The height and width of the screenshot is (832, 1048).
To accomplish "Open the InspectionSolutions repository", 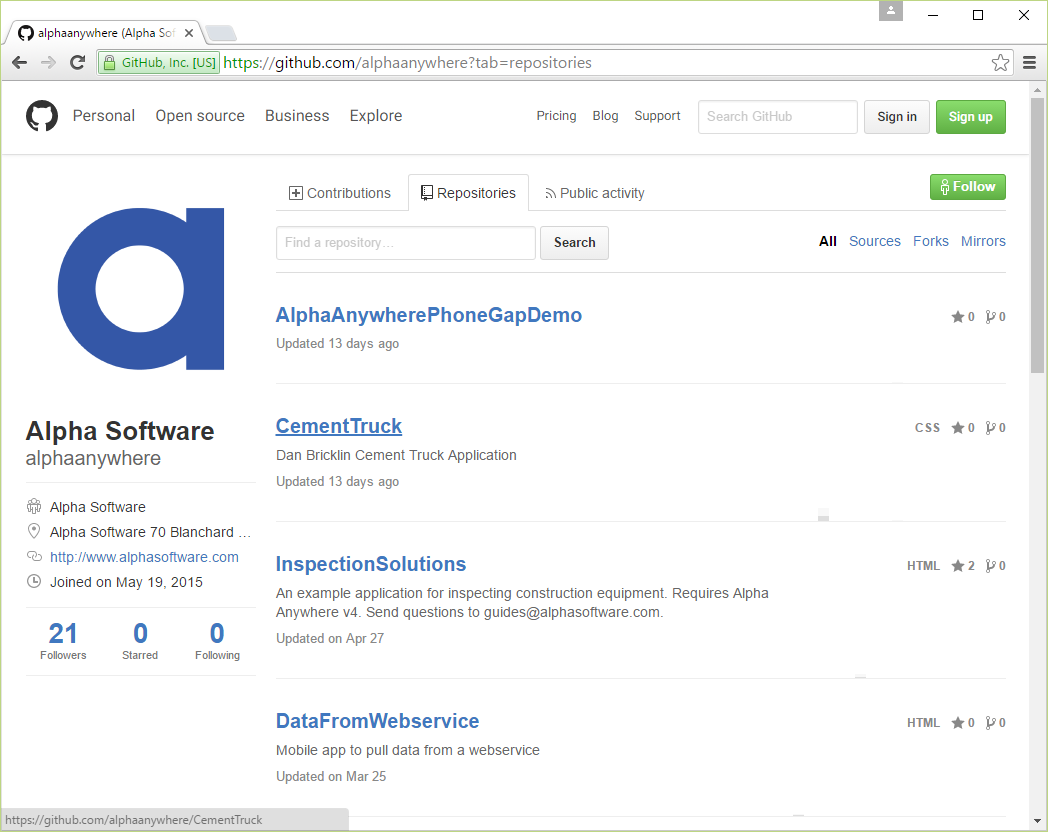I will (x=371, y=564).
